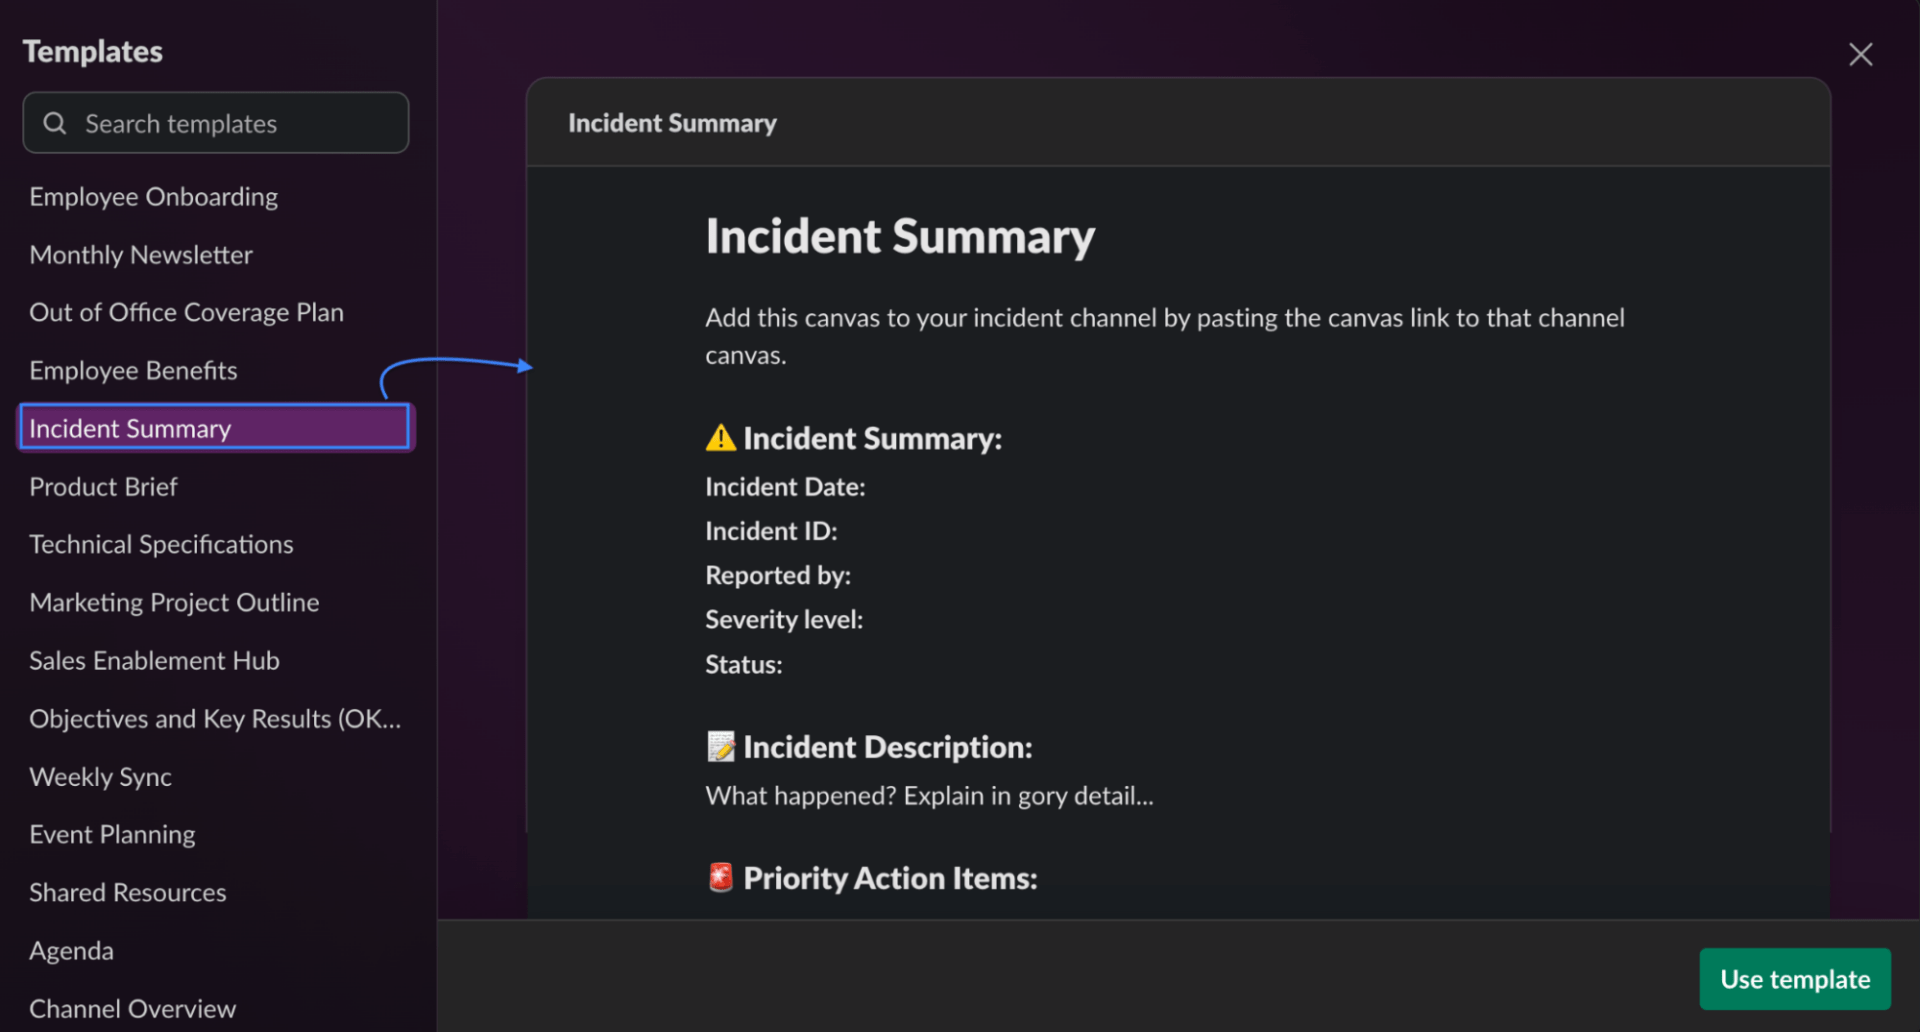Click the warning icon beside Incident Summary heading
1920x1032 pixels.
point(721,437)
